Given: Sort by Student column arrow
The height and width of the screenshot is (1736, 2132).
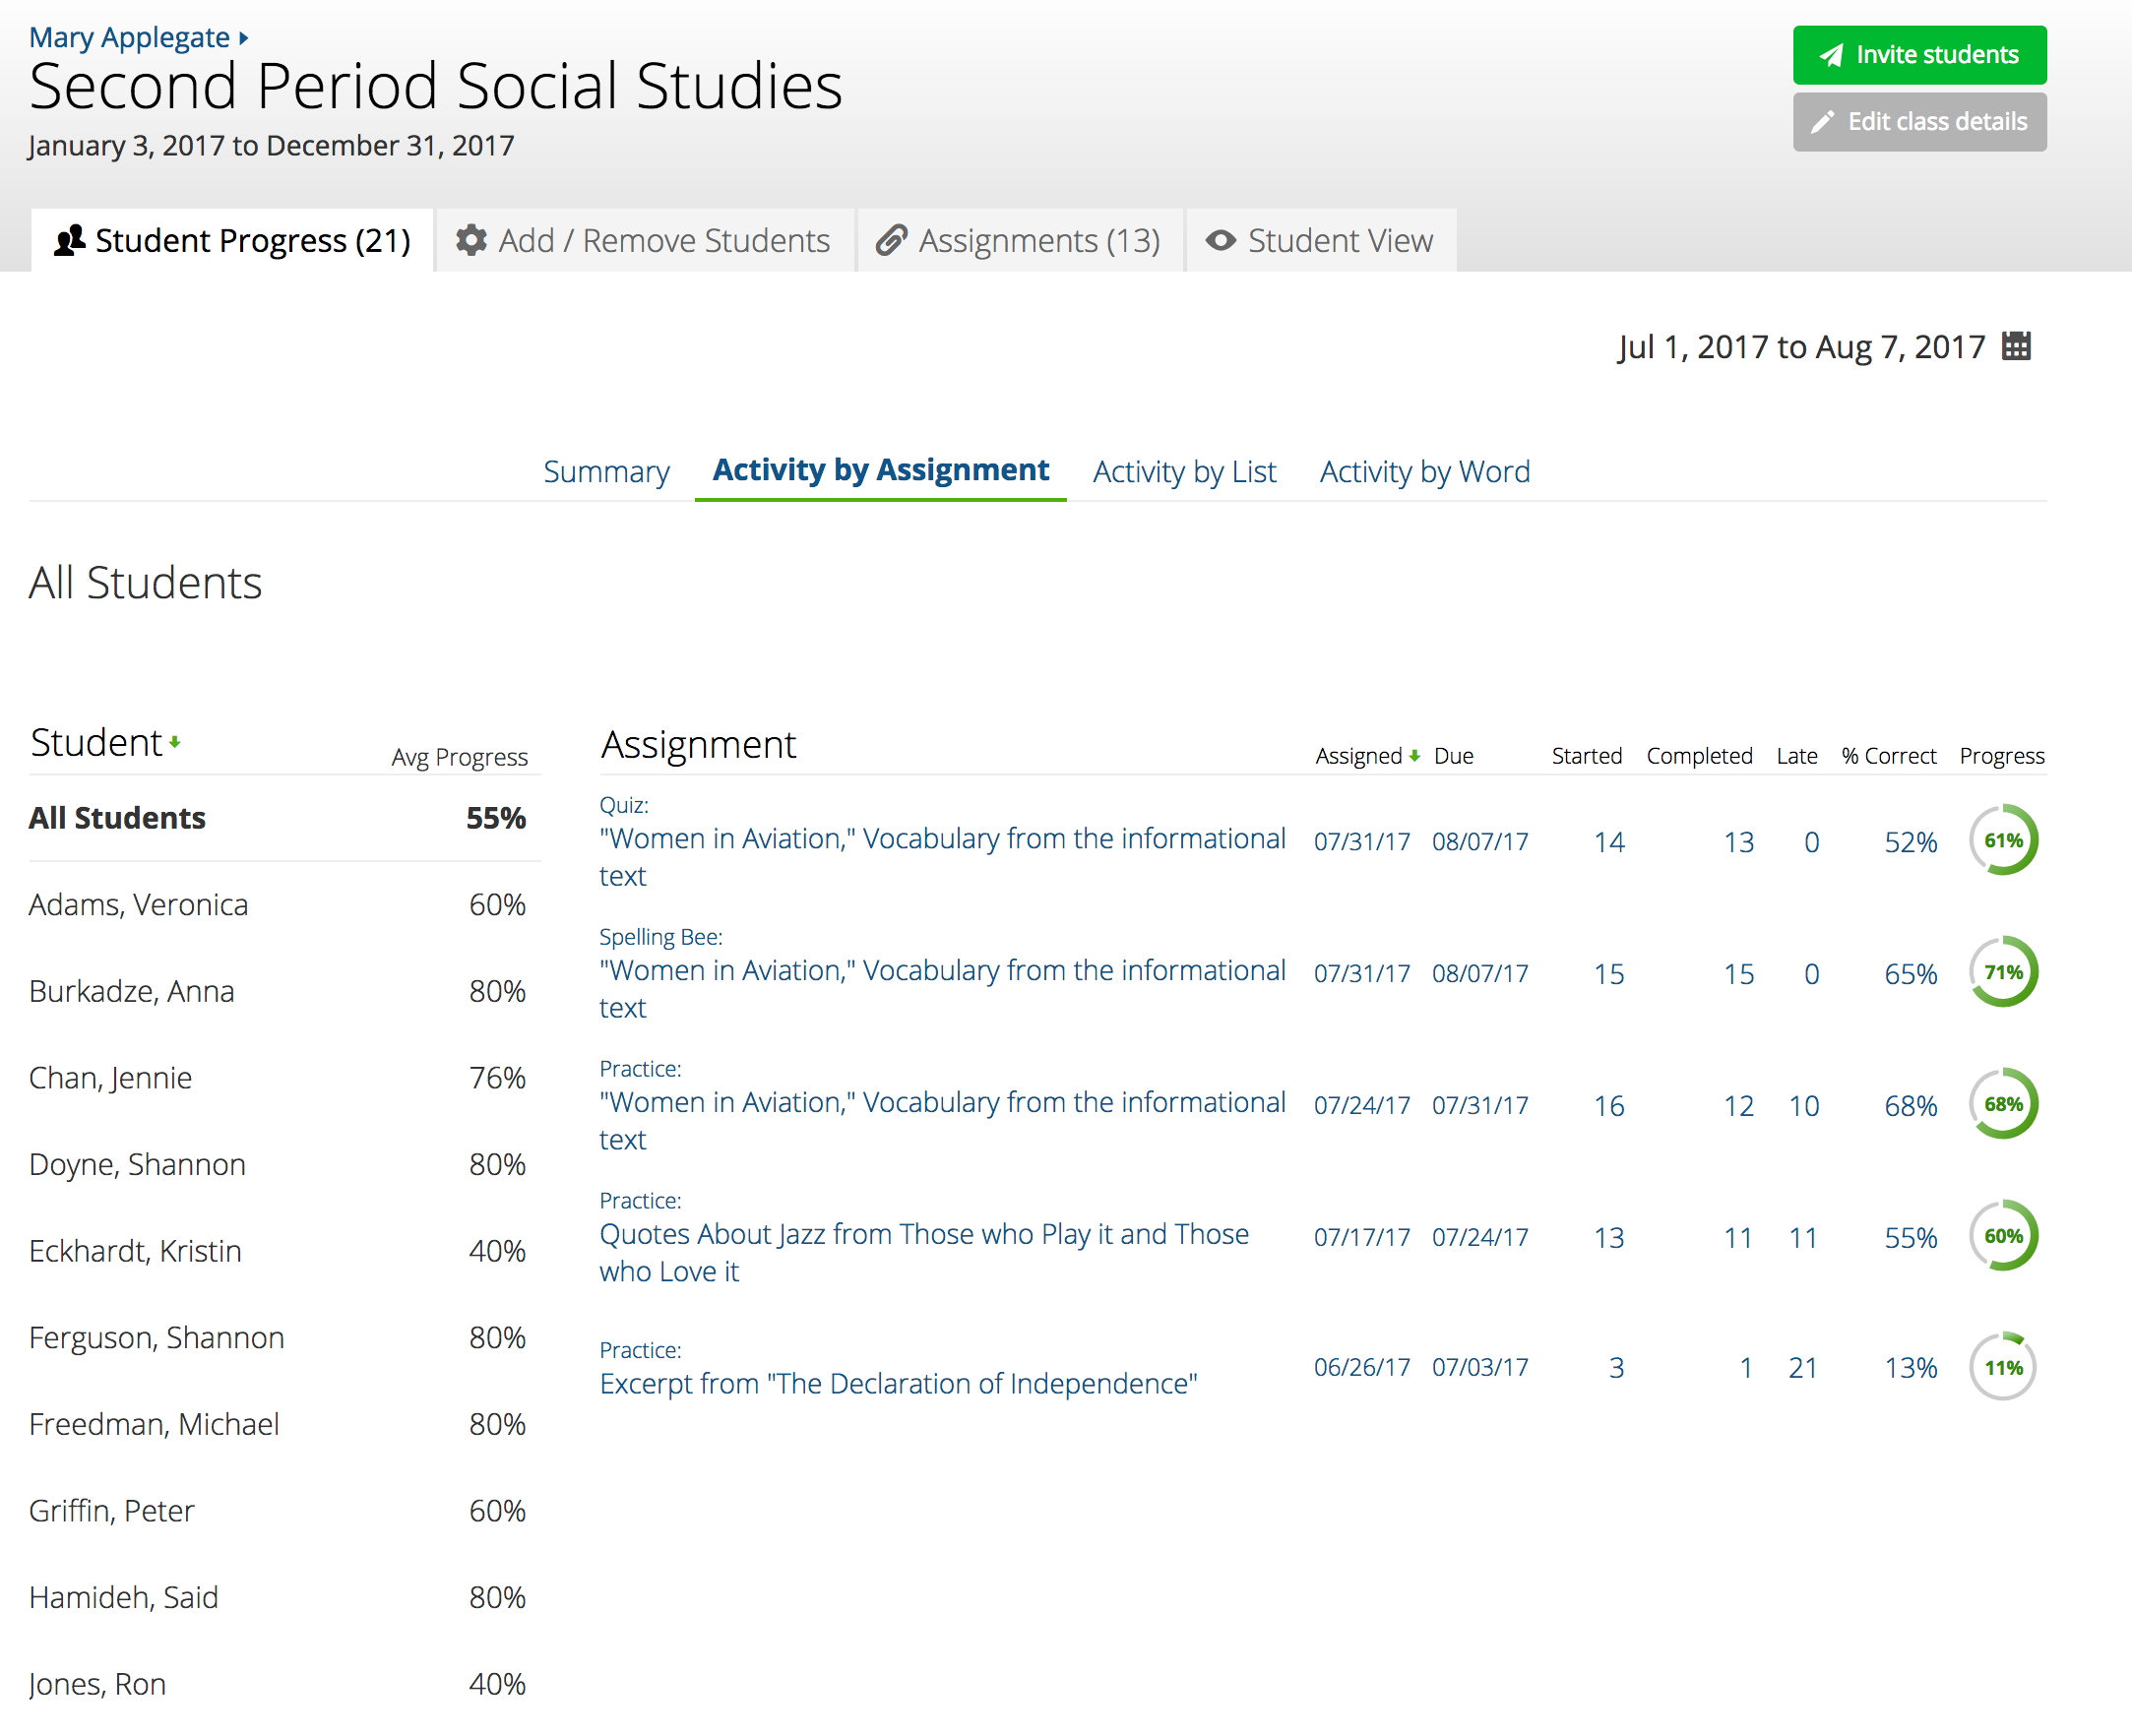Looking at the screenshot, I should click(x=175, y=742).
